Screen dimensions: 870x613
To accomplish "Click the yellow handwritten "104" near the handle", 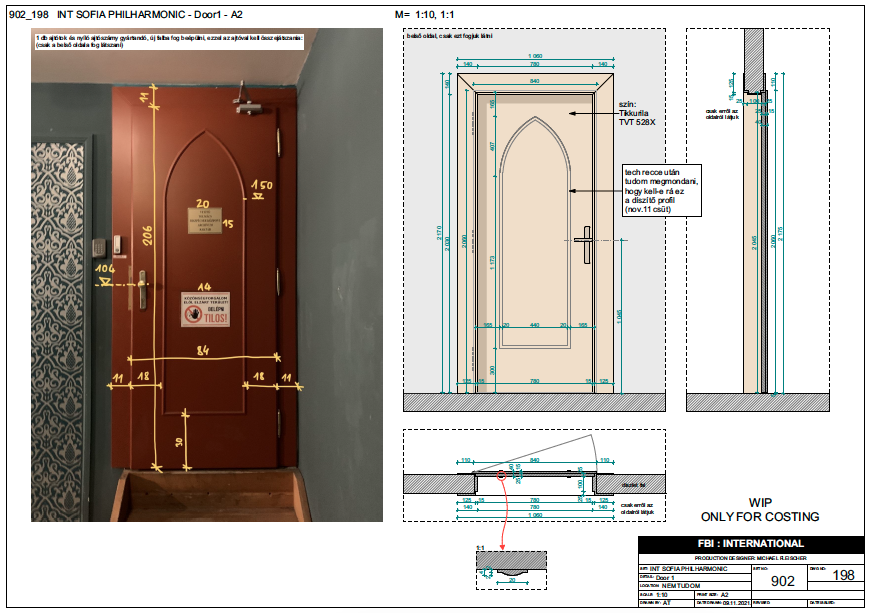I will pos(105,269).
